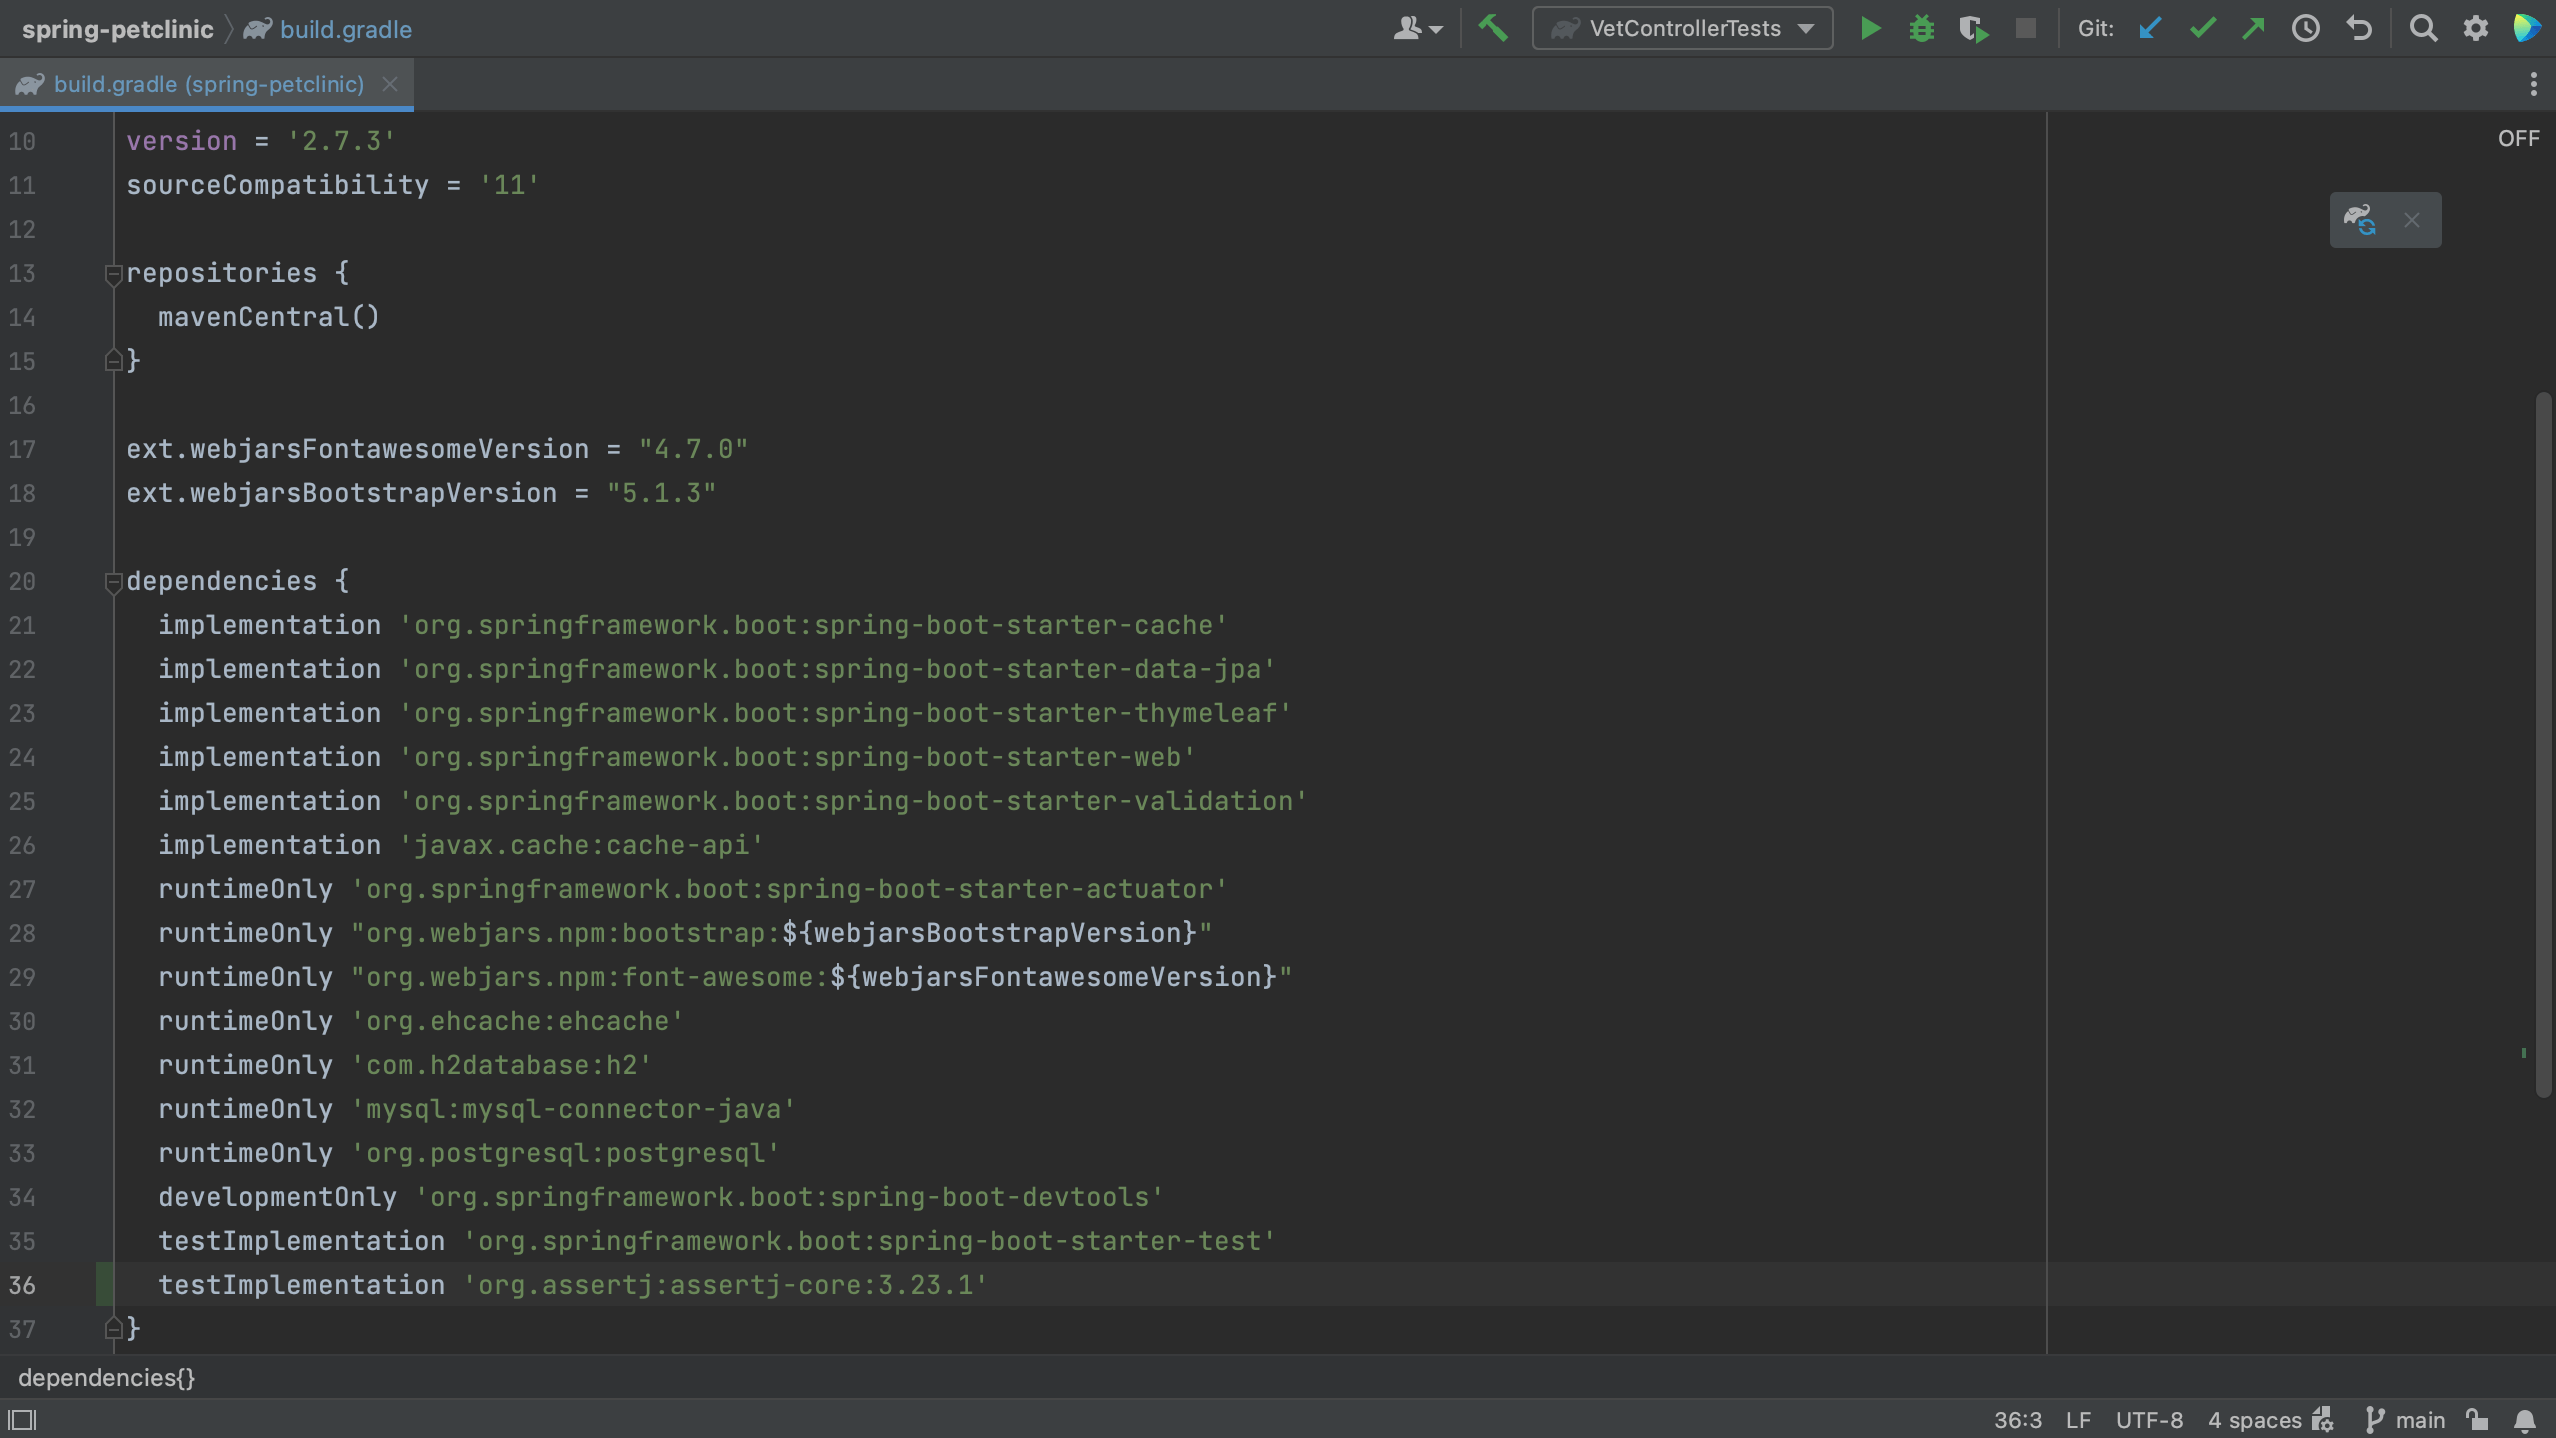Image resolution: width=2556 pixels, height=1438 pixels.
Task: Collapse the dependencies block fold arrow
Action: [114, 582]
